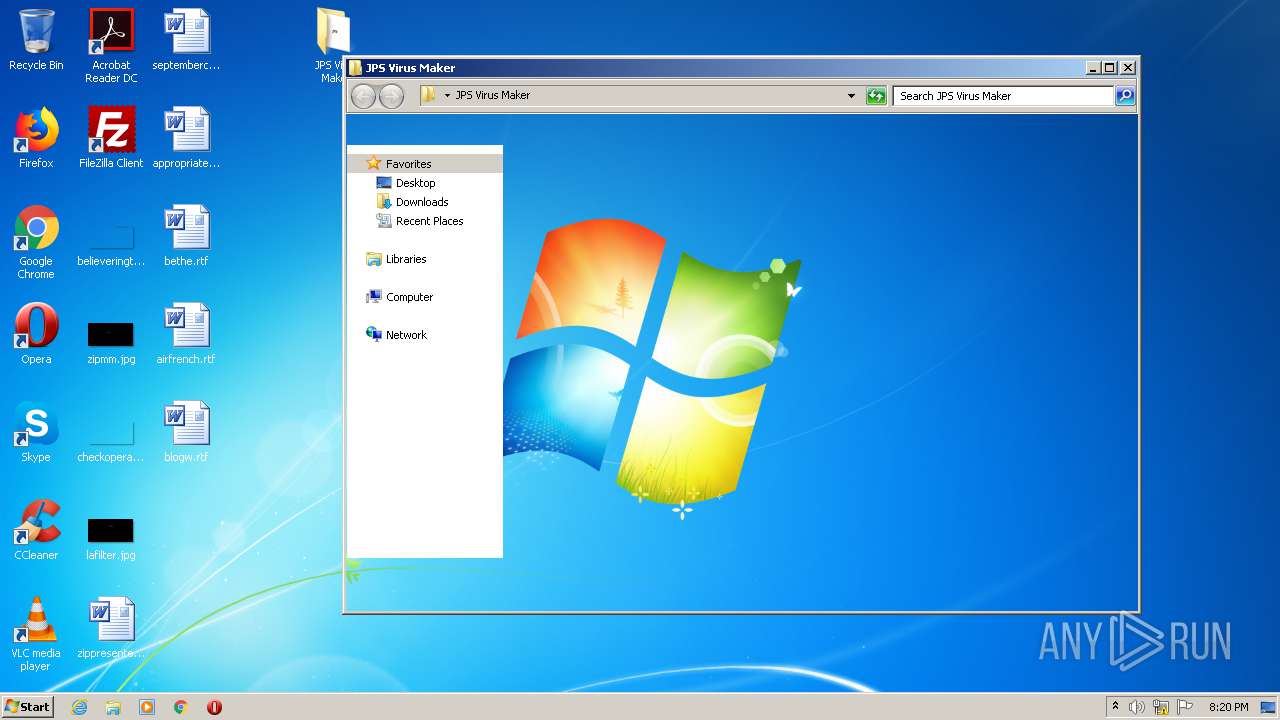Select the believeringt... file on desktop
This screenshot has width=1280, height=720.
point(111,246)
